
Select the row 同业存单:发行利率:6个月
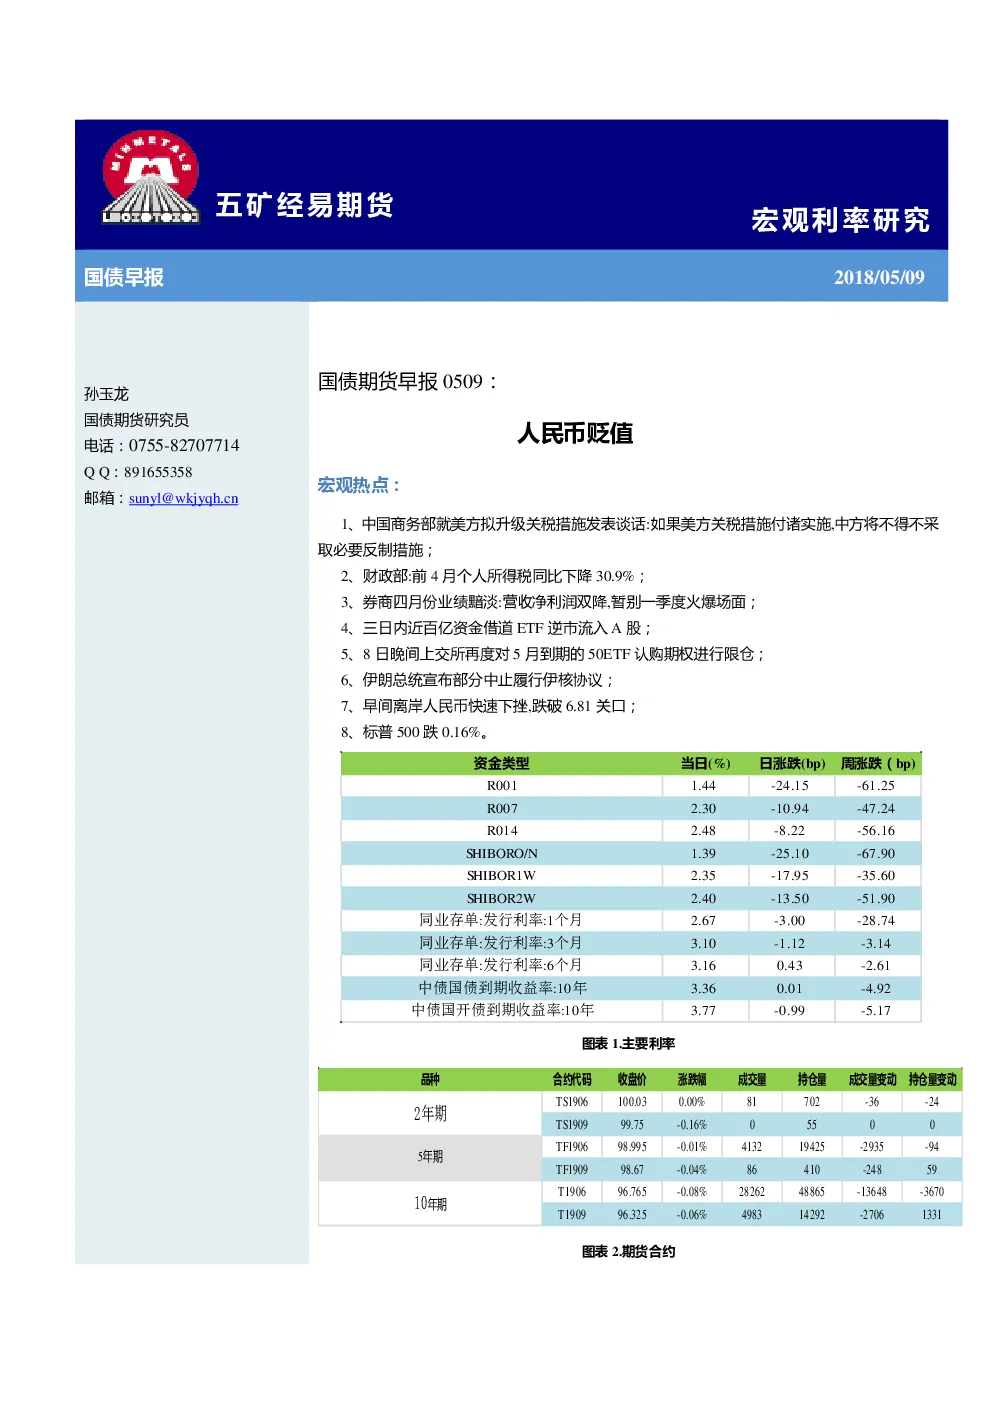click(x=630, y=965)
